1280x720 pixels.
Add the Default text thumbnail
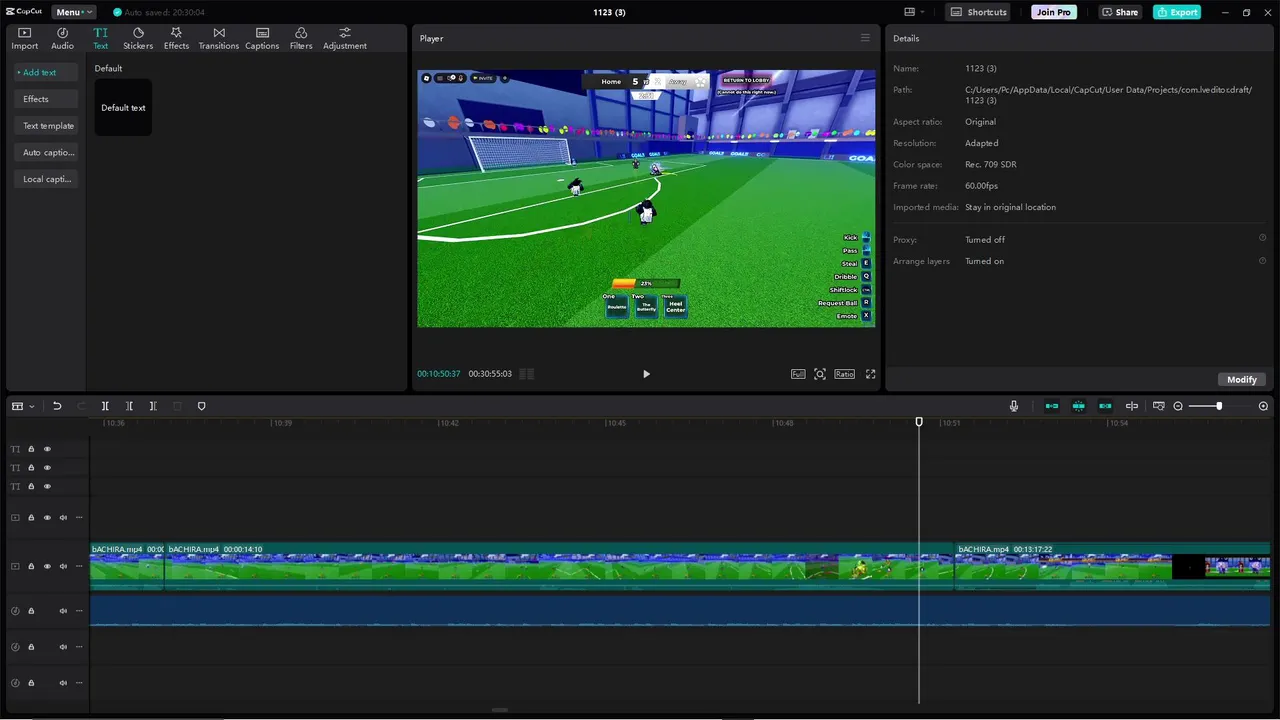(123, 107)
